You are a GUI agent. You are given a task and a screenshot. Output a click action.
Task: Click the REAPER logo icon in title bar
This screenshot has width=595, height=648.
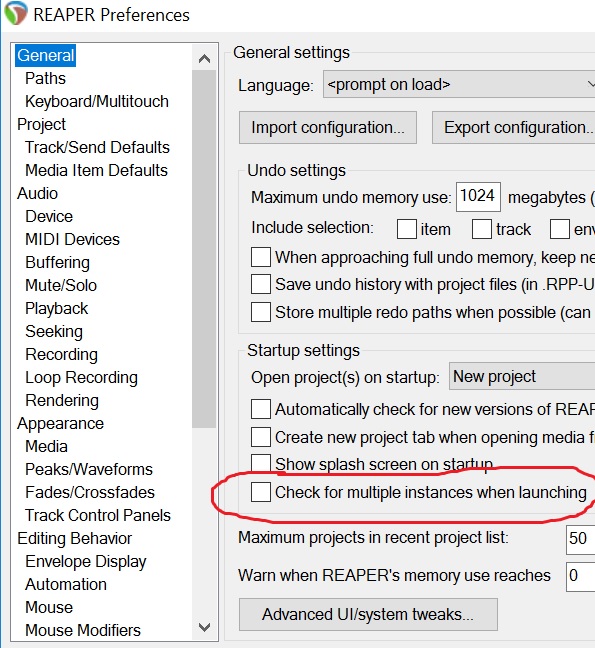coord(16,13)
